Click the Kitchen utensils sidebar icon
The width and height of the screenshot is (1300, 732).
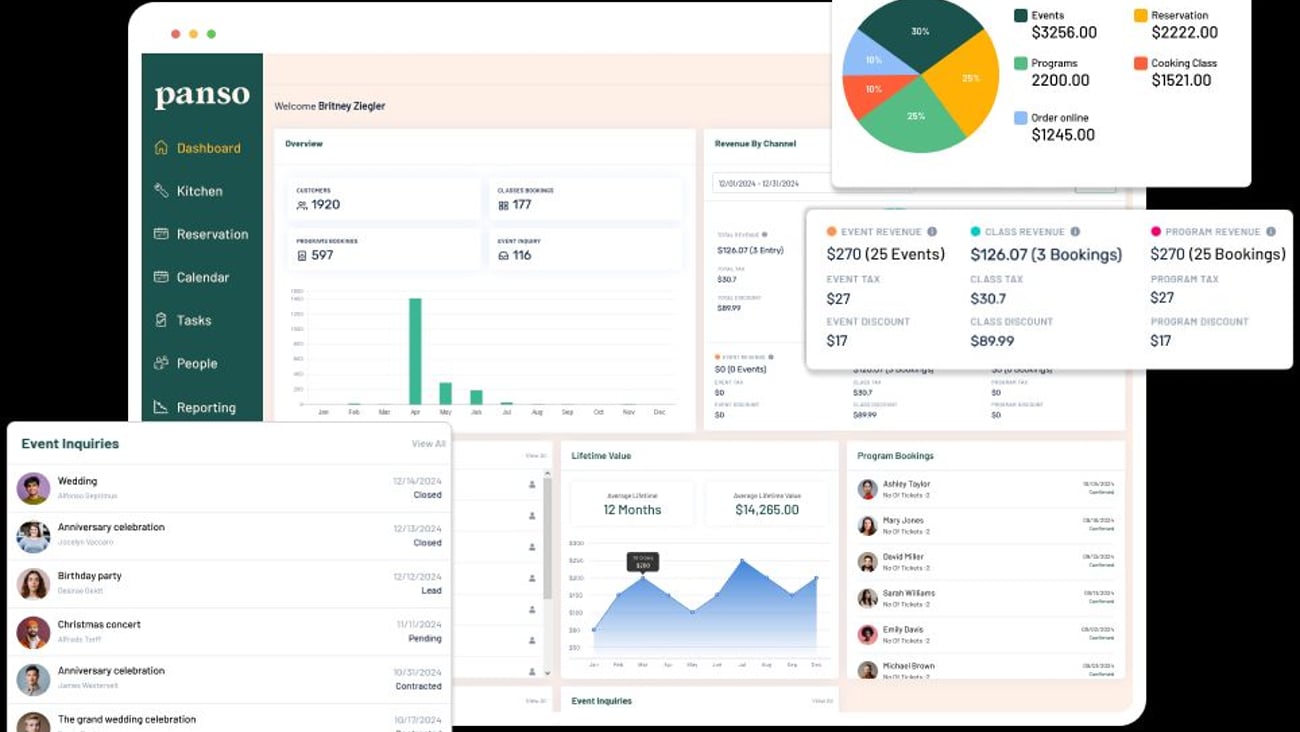[161, 191]
